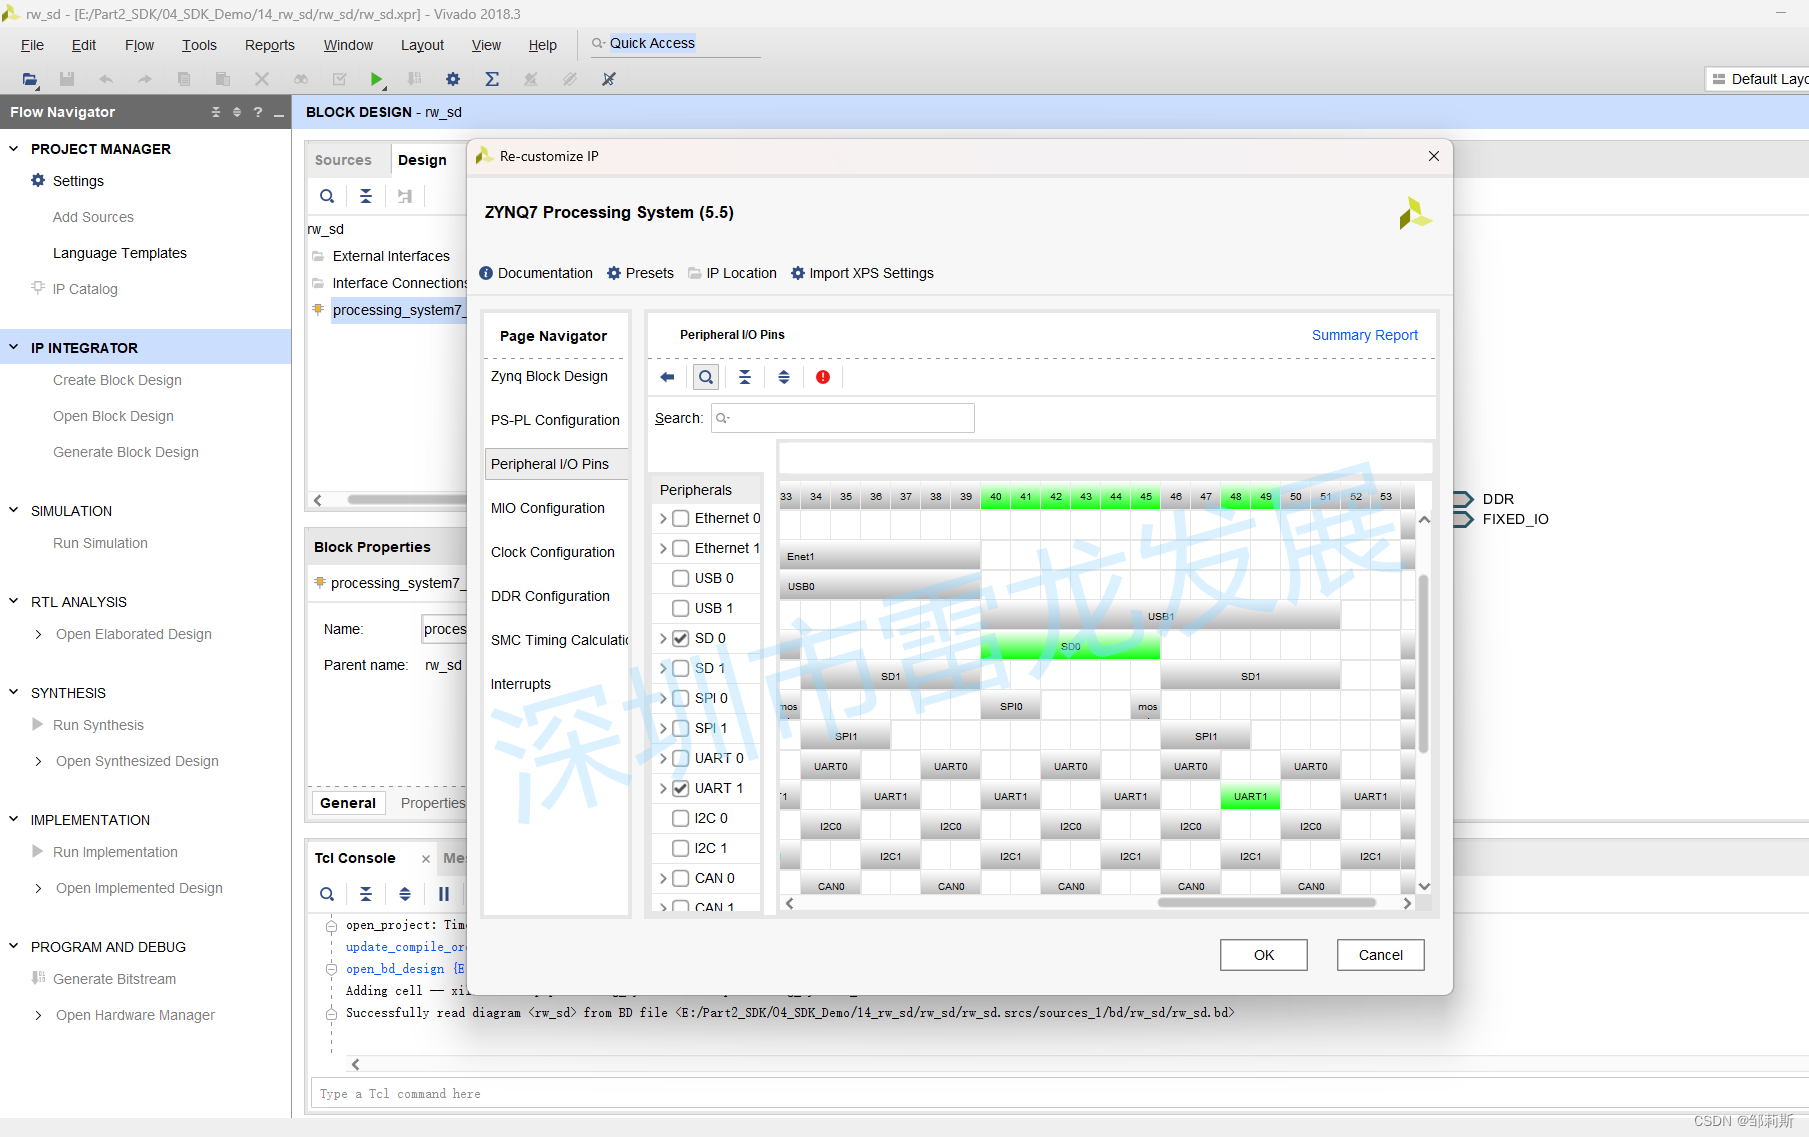Open the Reports menu

pyautogui.click(x=270, y=45)
